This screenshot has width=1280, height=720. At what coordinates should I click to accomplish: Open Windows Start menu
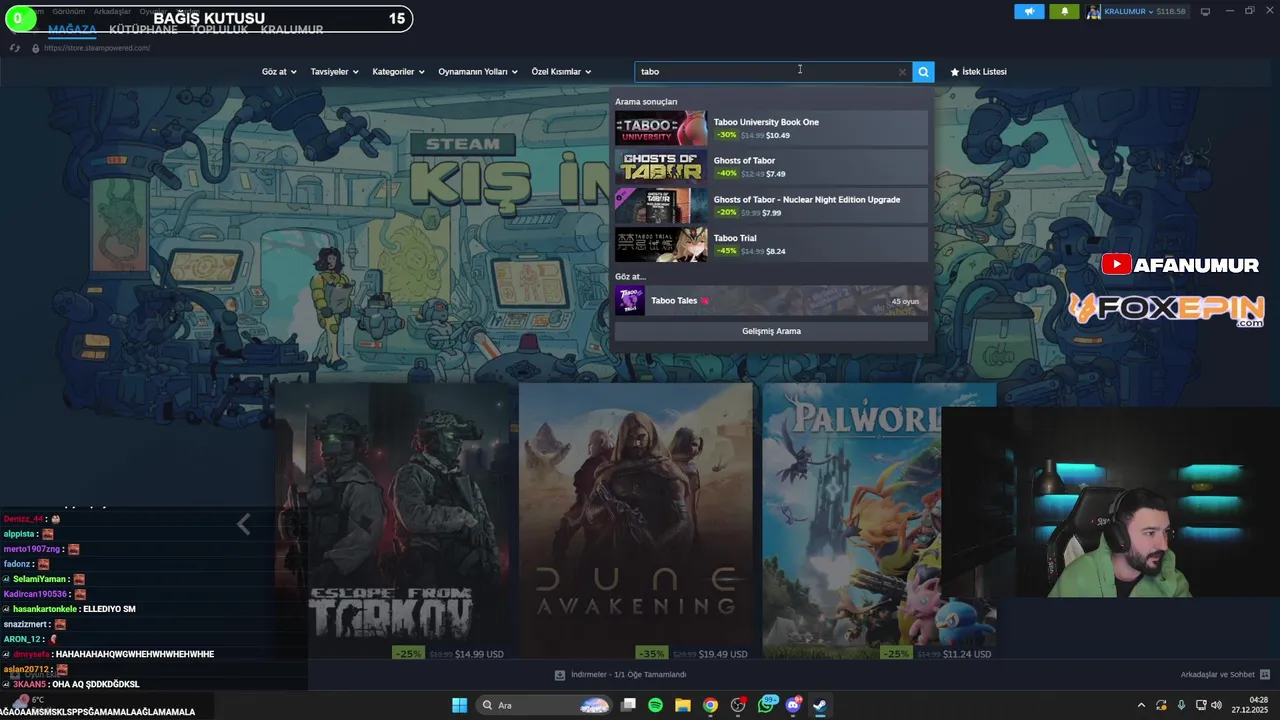(459, 705)
